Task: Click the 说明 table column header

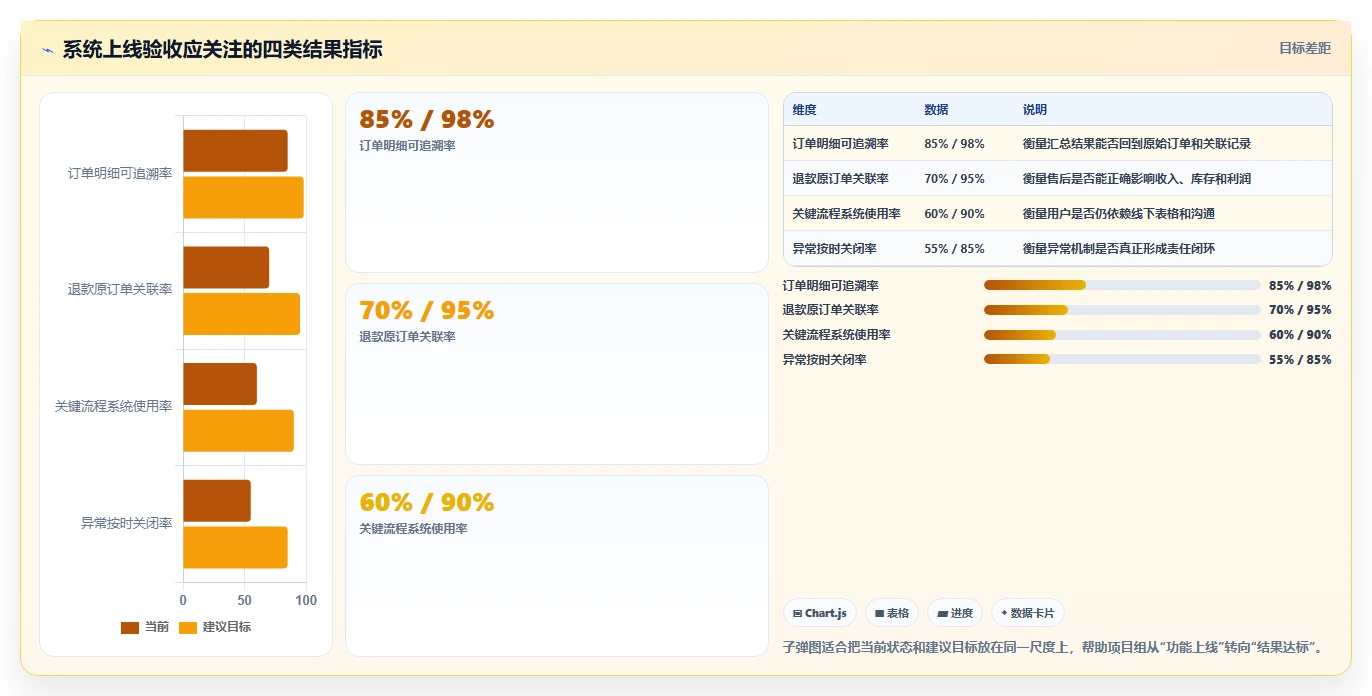Action: coord(1035,110)
